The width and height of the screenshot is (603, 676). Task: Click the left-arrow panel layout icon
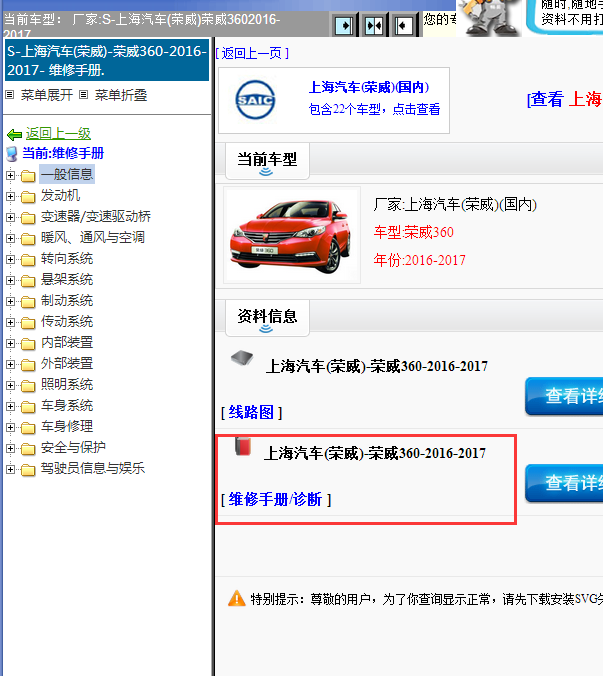[x=403, y=26]
